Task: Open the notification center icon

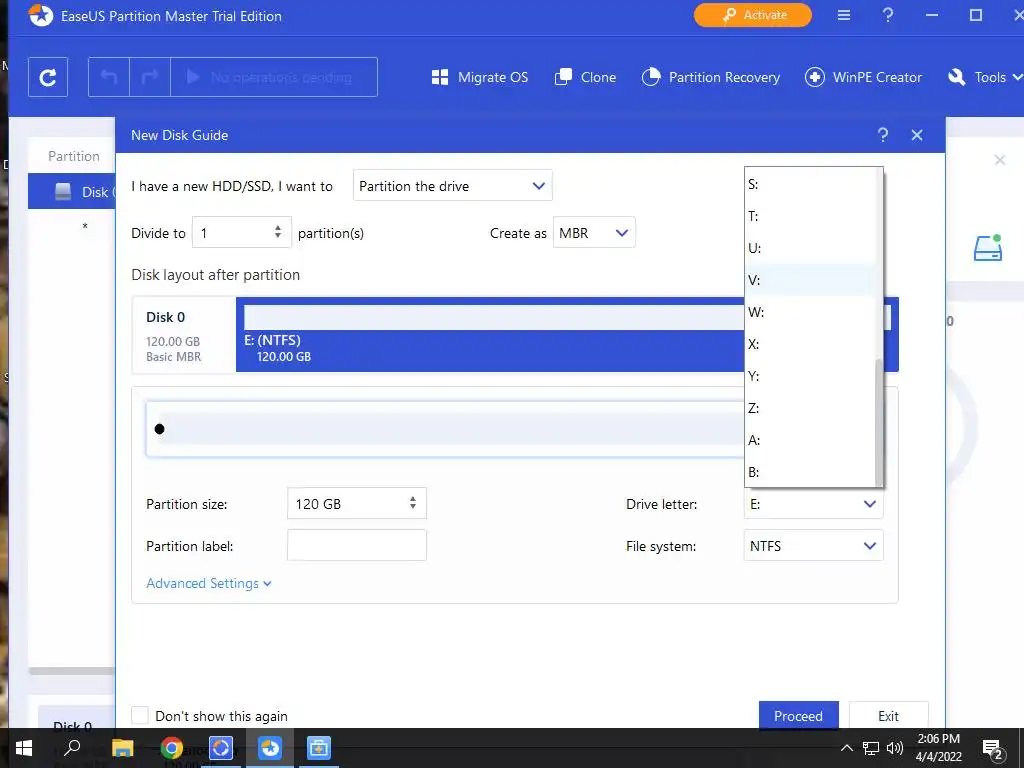Action: coord(993,749)
